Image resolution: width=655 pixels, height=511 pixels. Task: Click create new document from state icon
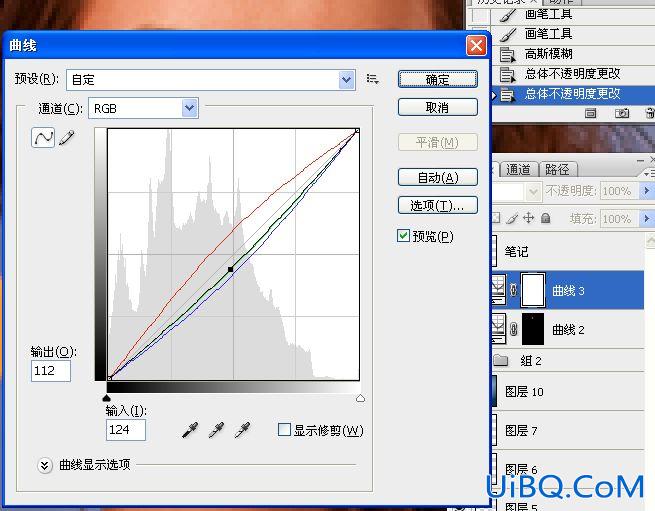pos(590,113)
